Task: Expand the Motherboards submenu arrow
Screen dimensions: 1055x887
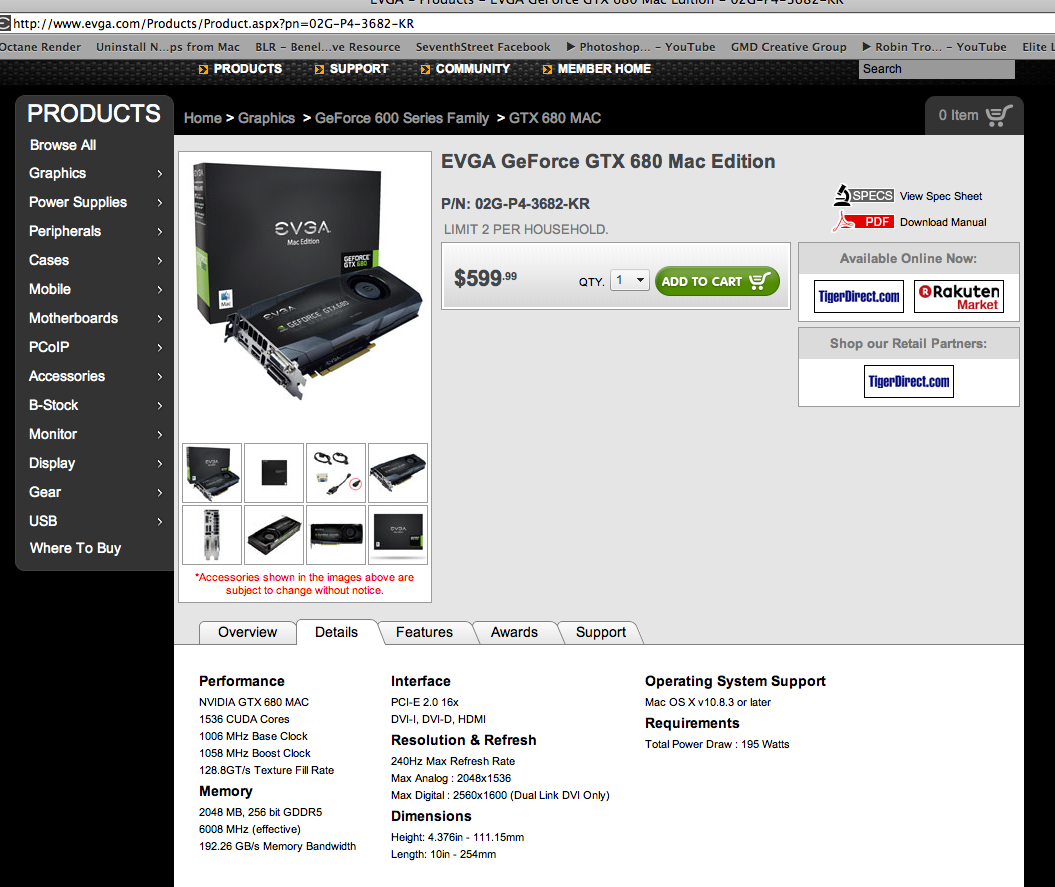Action: pyautogui.click(x=159, y=318)
